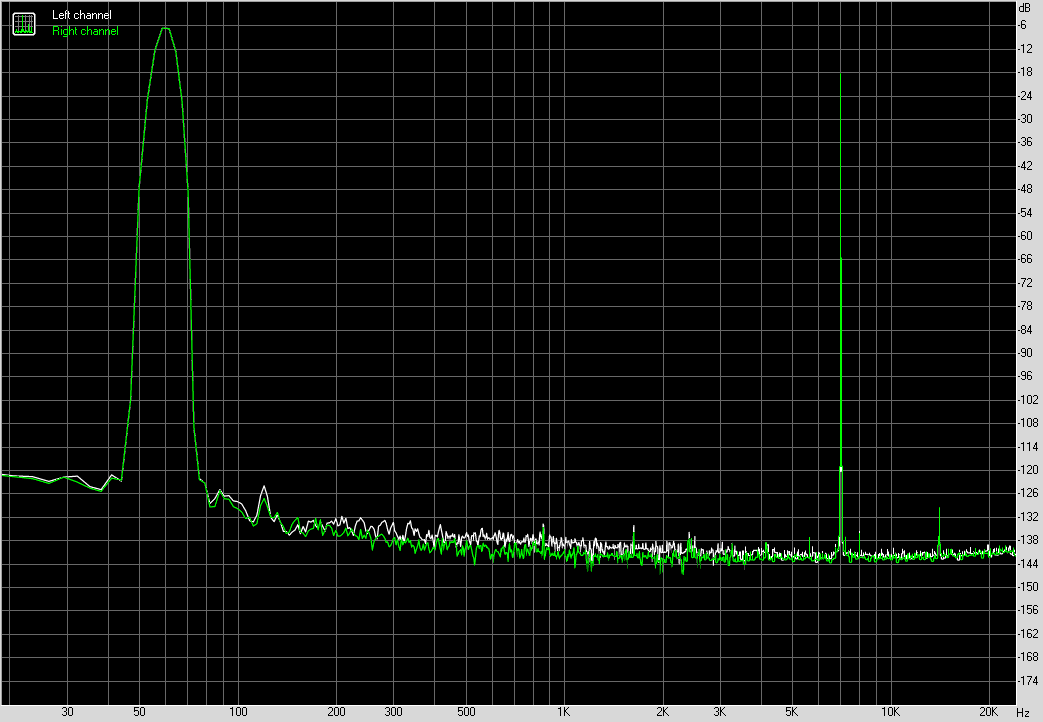
Task: Click the 'Hz' unit label on the frequency axis
Action: pyautogui.click(x=1022, y=713)
